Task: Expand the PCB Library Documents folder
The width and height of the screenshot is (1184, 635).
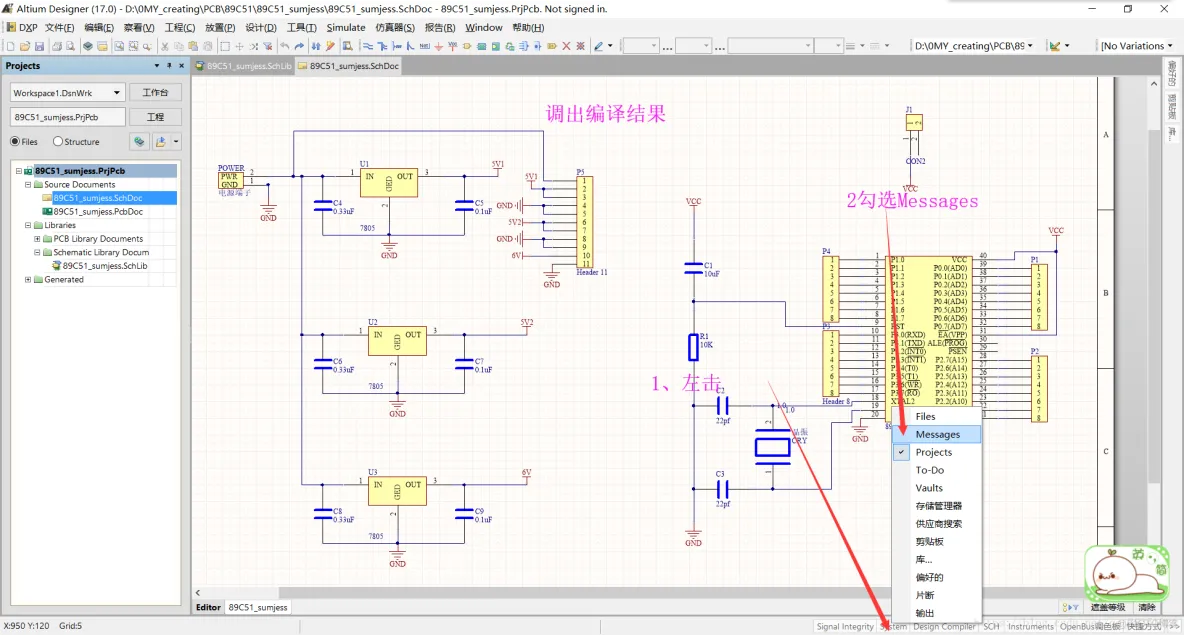Action: click(37, 239)
